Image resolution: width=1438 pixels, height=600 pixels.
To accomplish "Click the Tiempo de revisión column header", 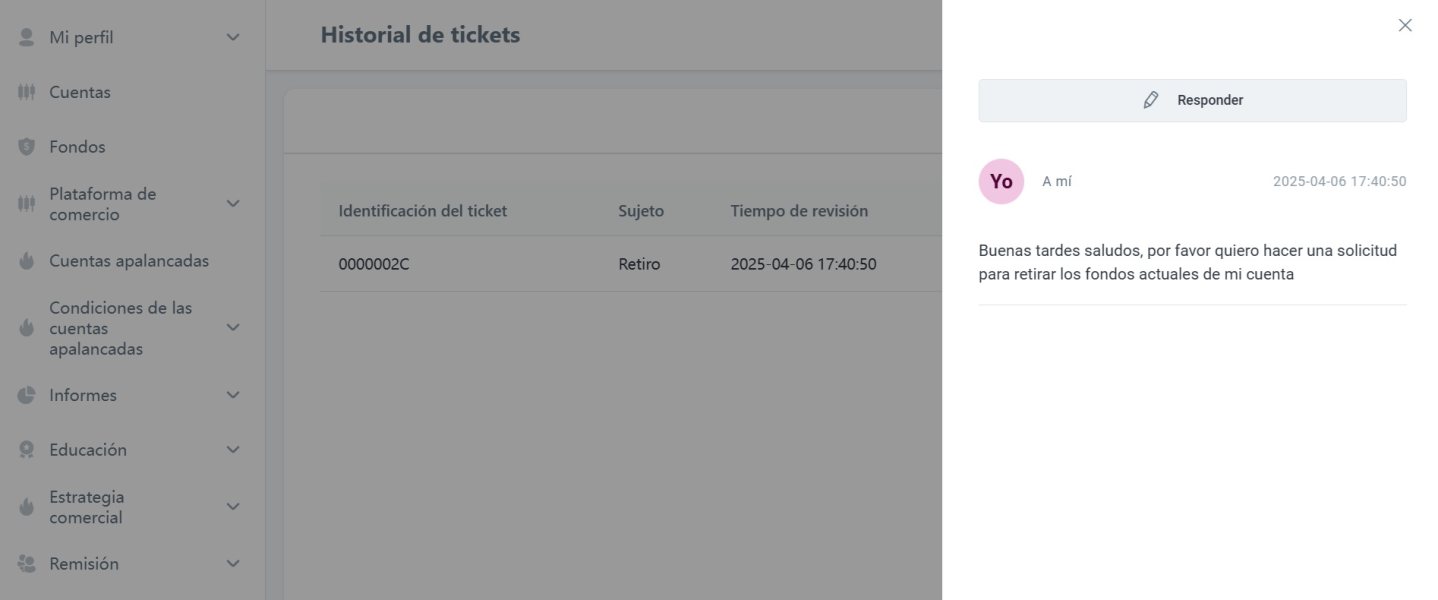I will [x=799, y=211].
